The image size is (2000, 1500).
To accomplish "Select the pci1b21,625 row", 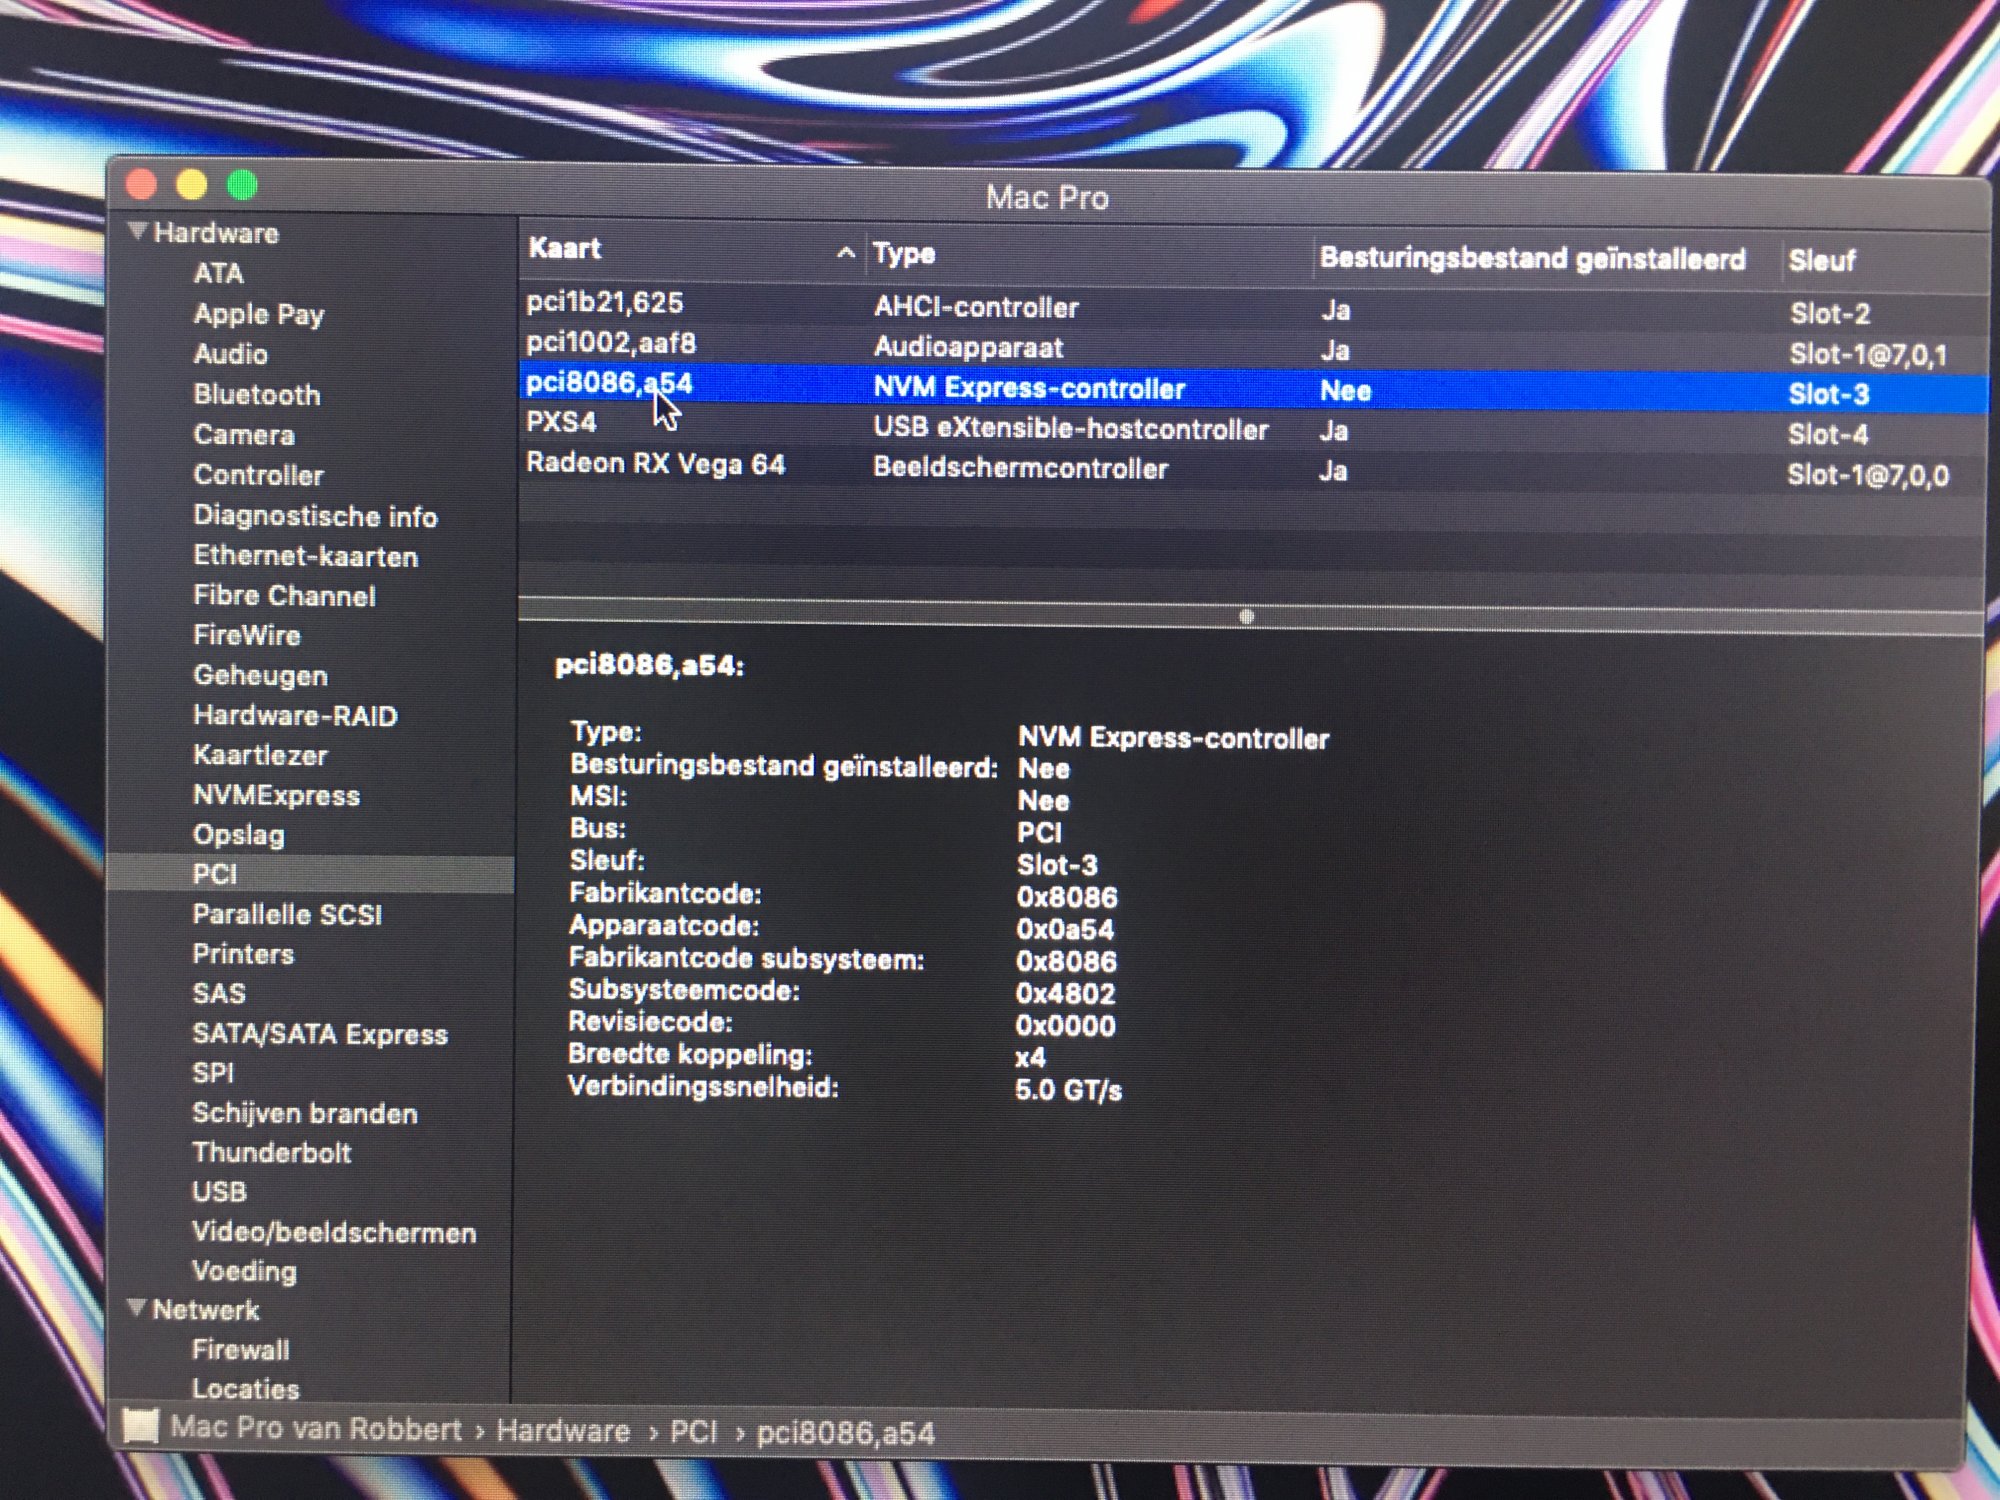I will point(1254,306).
